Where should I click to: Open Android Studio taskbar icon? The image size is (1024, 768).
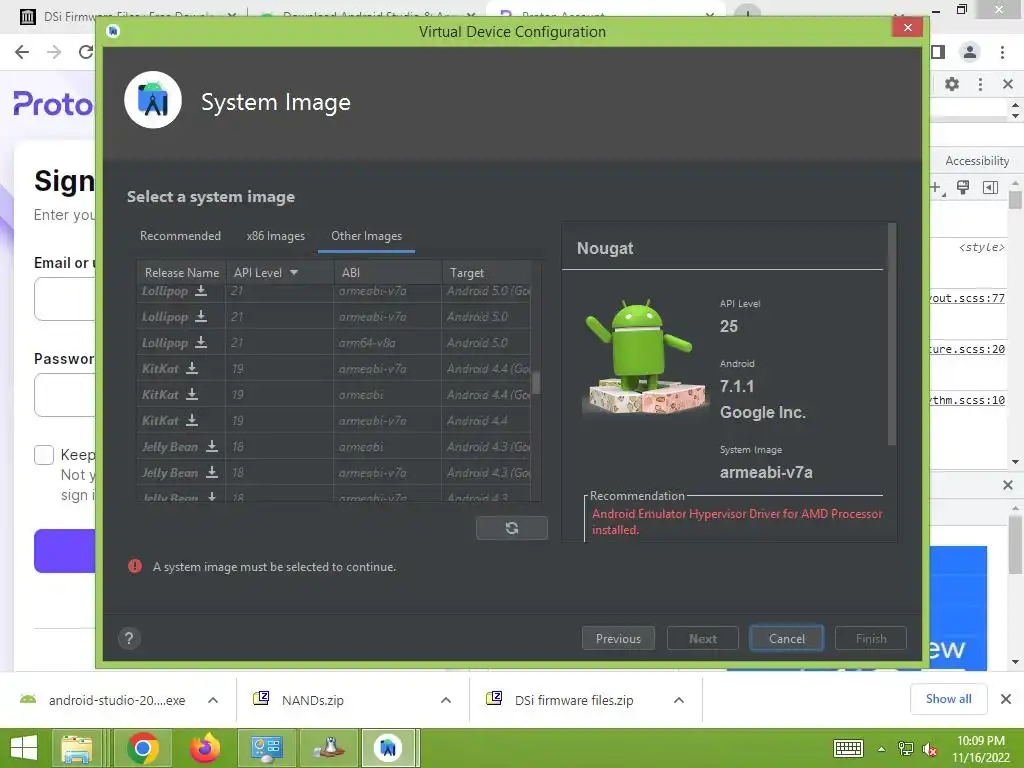388,748
